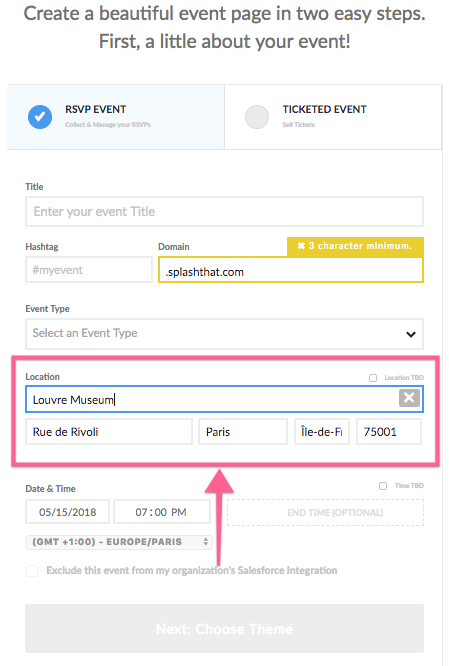Click the chevron arrow in Event Type field
Image resolution: width=449 pixels, height=666 pixels.
(x=411, y=334)
